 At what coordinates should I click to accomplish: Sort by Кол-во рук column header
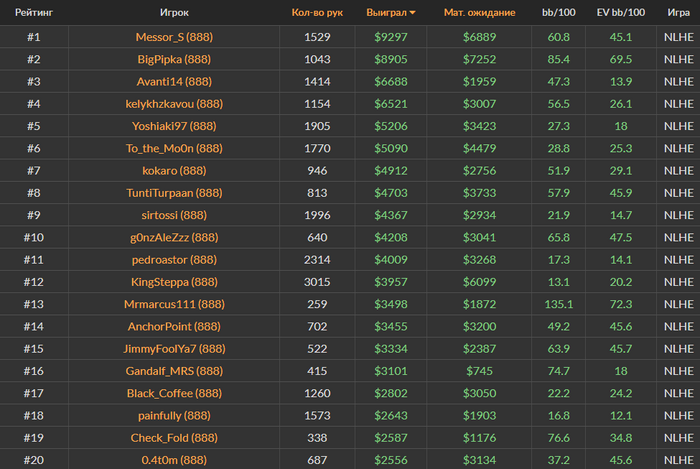click(x=317, y=12)
